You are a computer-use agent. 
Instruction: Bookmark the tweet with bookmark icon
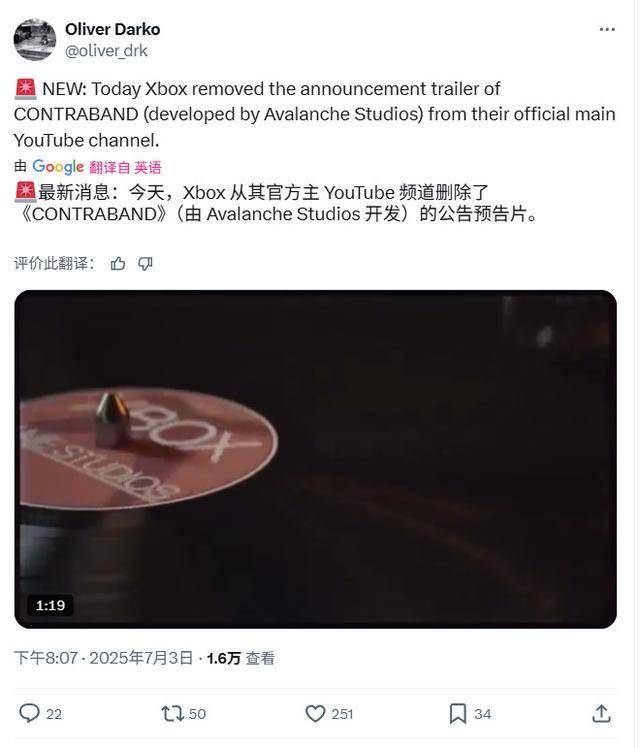[458, 714]
